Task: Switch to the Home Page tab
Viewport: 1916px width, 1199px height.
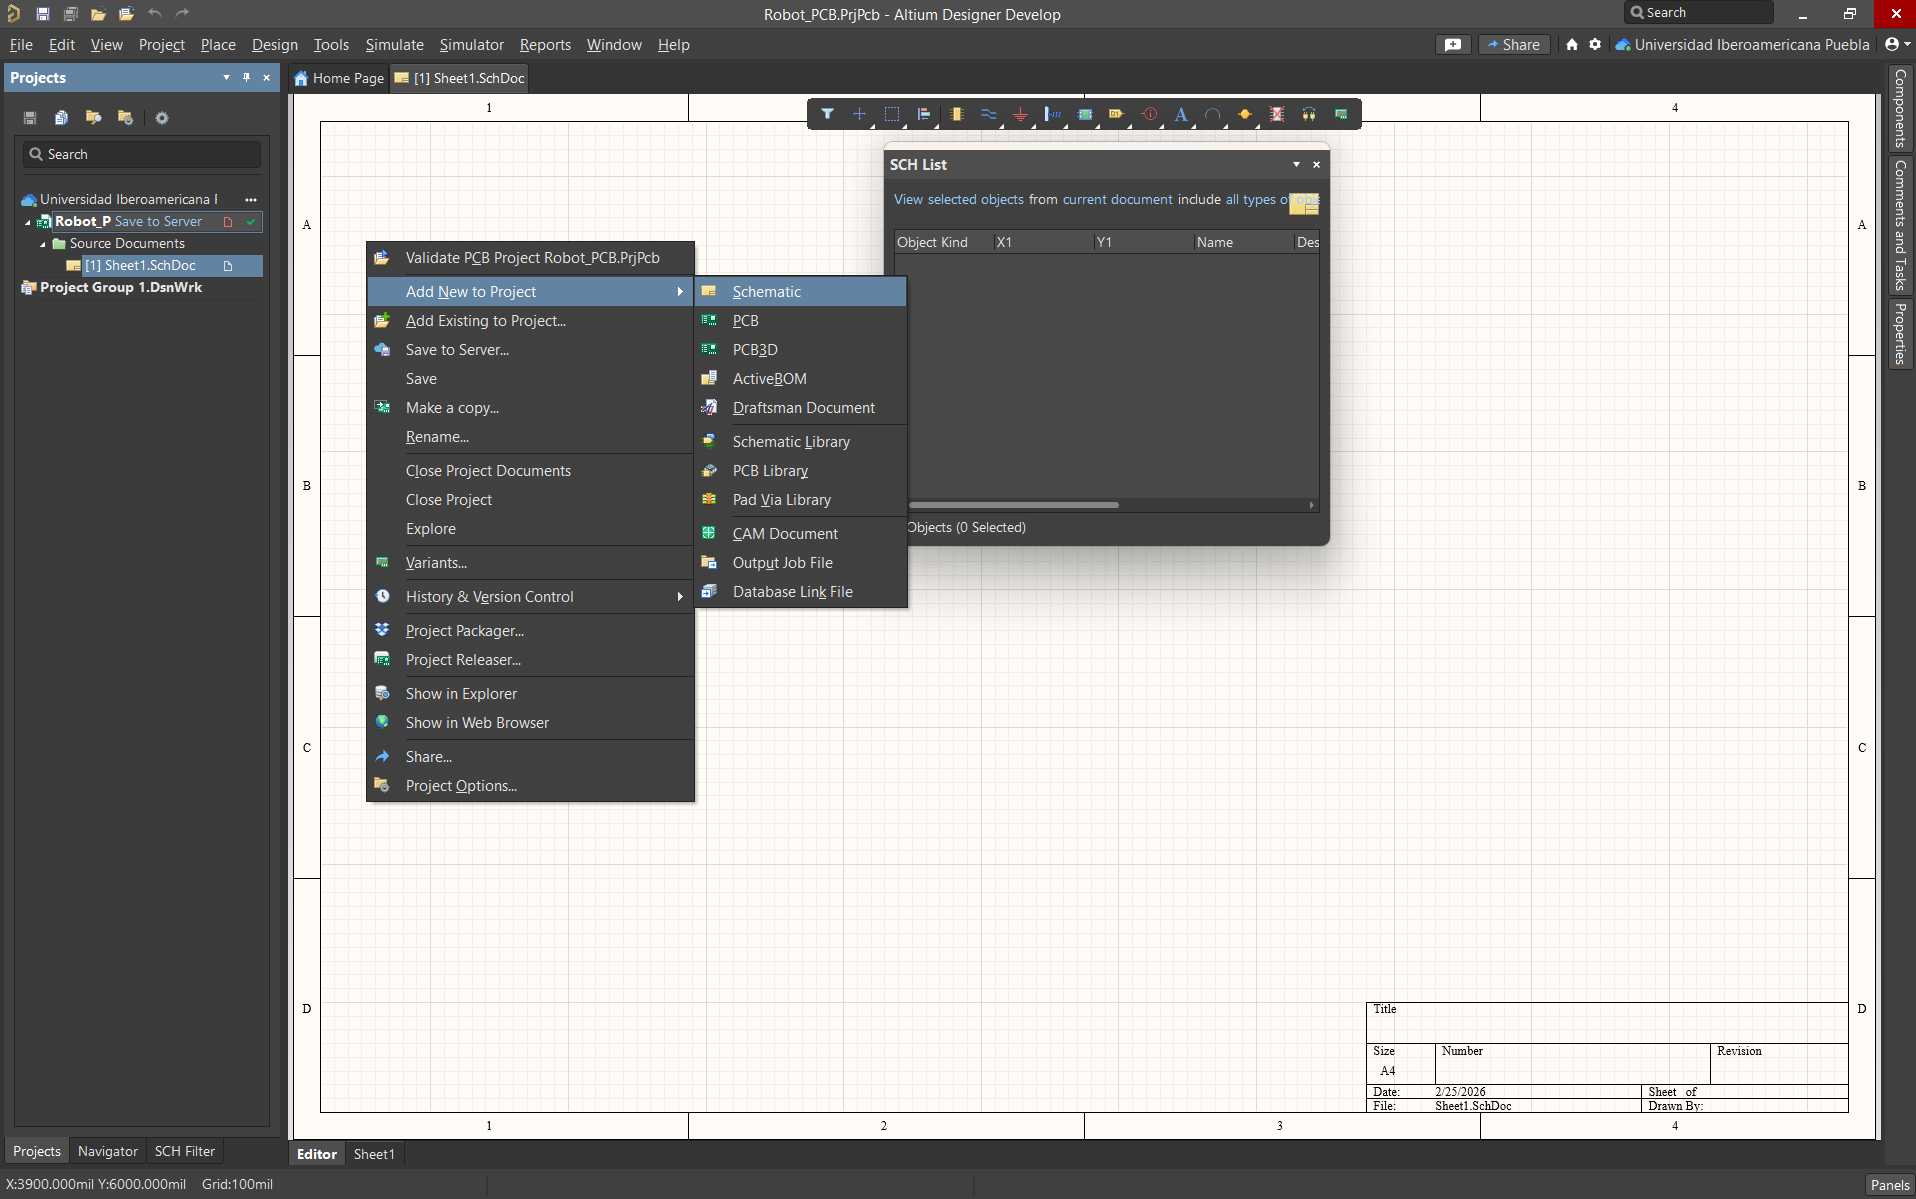Action: (338, 78)
